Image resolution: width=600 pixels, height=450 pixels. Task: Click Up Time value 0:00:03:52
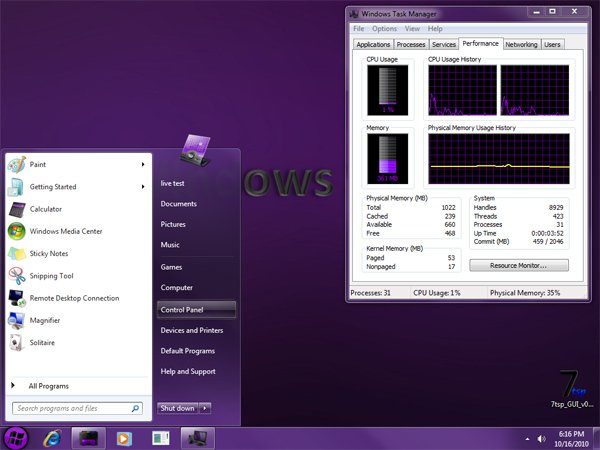coord(547,233)
